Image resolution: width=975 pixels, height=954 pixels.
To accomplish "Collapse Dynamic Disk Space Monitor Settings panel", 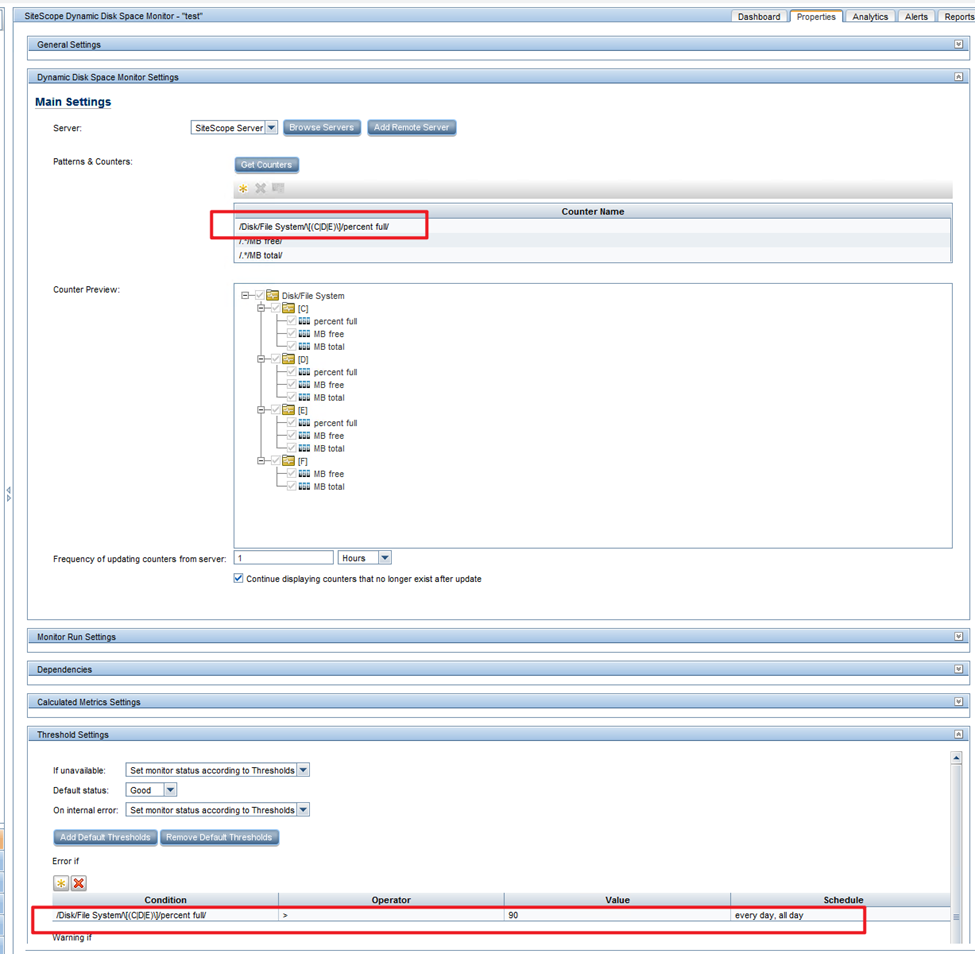I will pyautogui.click(x=958, y=76).
